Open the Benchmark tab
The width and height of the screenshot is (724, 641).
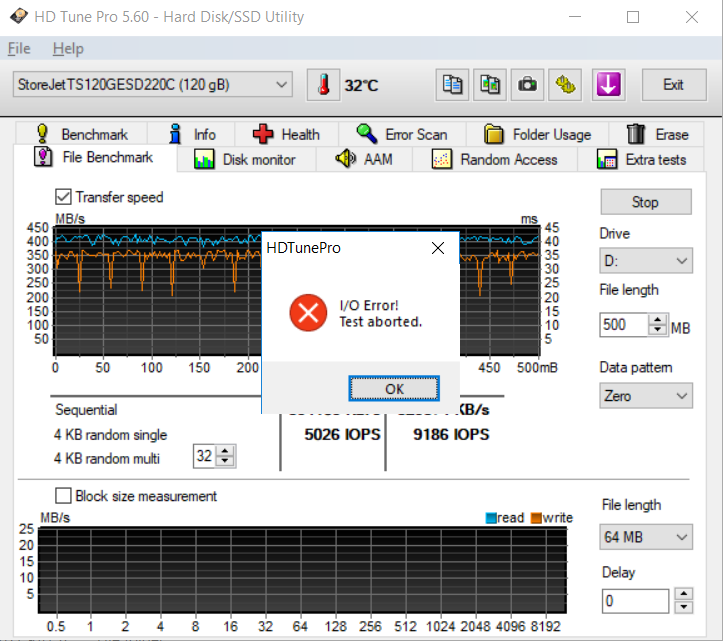click(x=82, y=134)
